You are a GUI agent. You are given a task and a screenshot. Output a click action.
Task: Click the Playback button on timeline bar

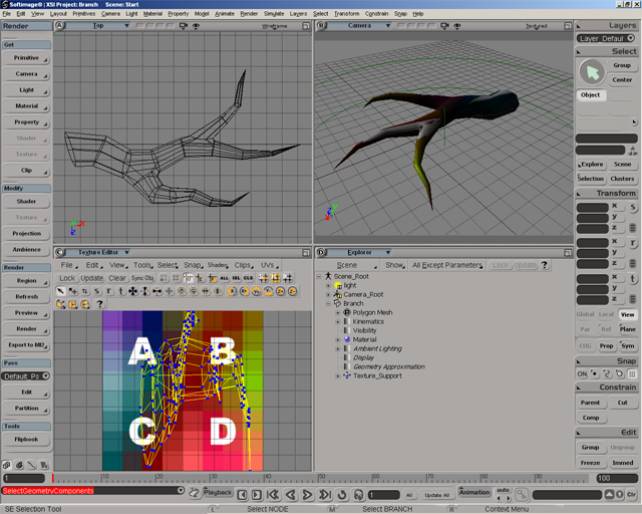pos(218,492)
